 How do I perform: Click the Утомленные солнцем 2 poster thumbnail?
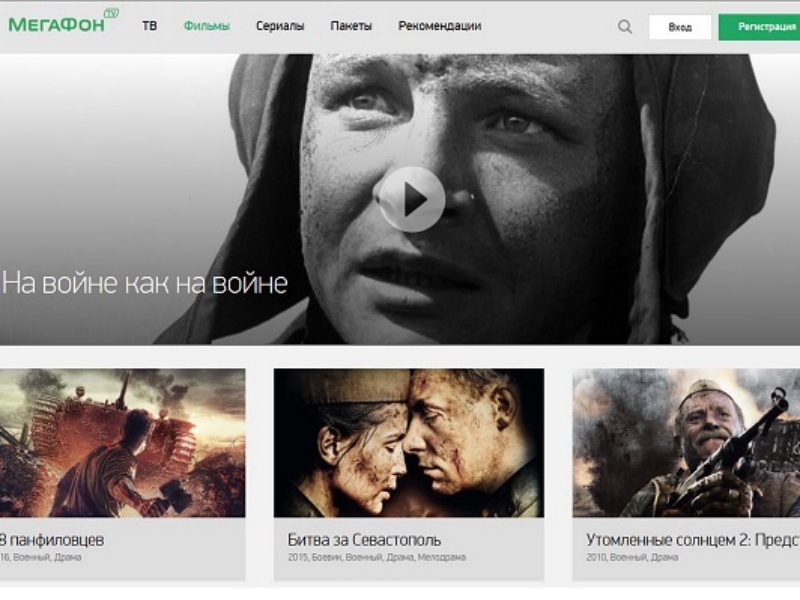(686, 442)
